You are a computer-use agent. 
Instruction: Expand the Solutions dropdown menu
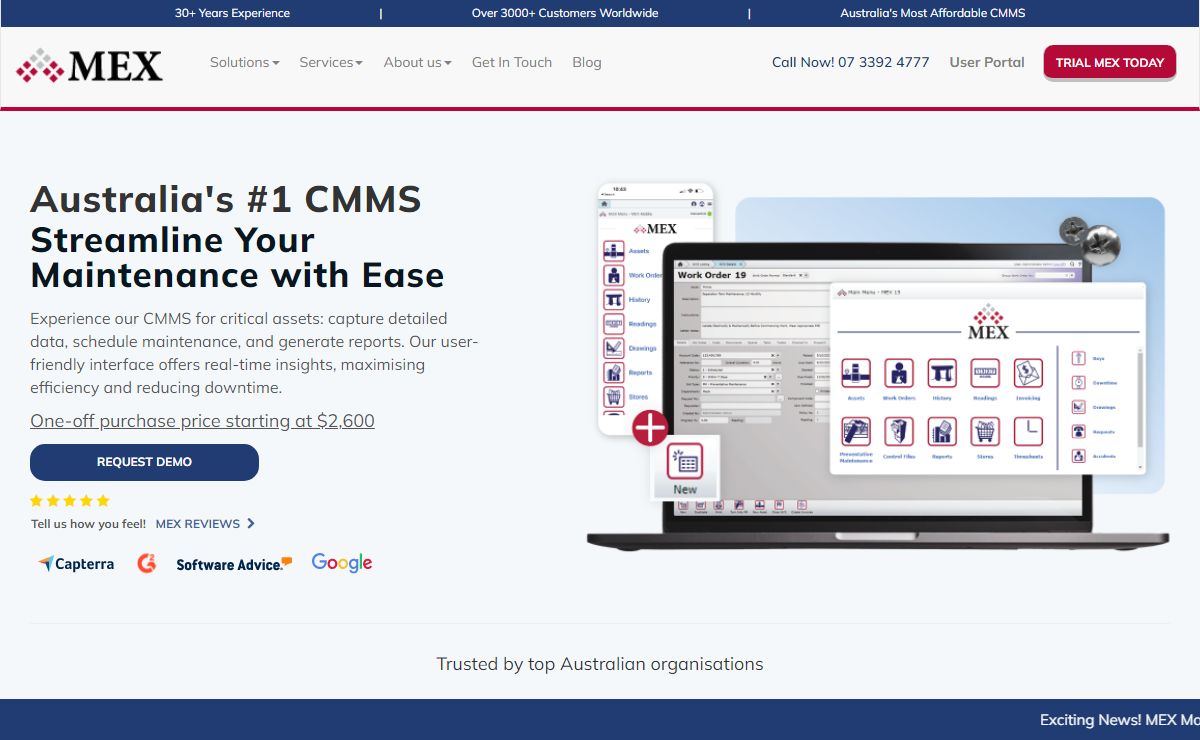pos(244,62)
